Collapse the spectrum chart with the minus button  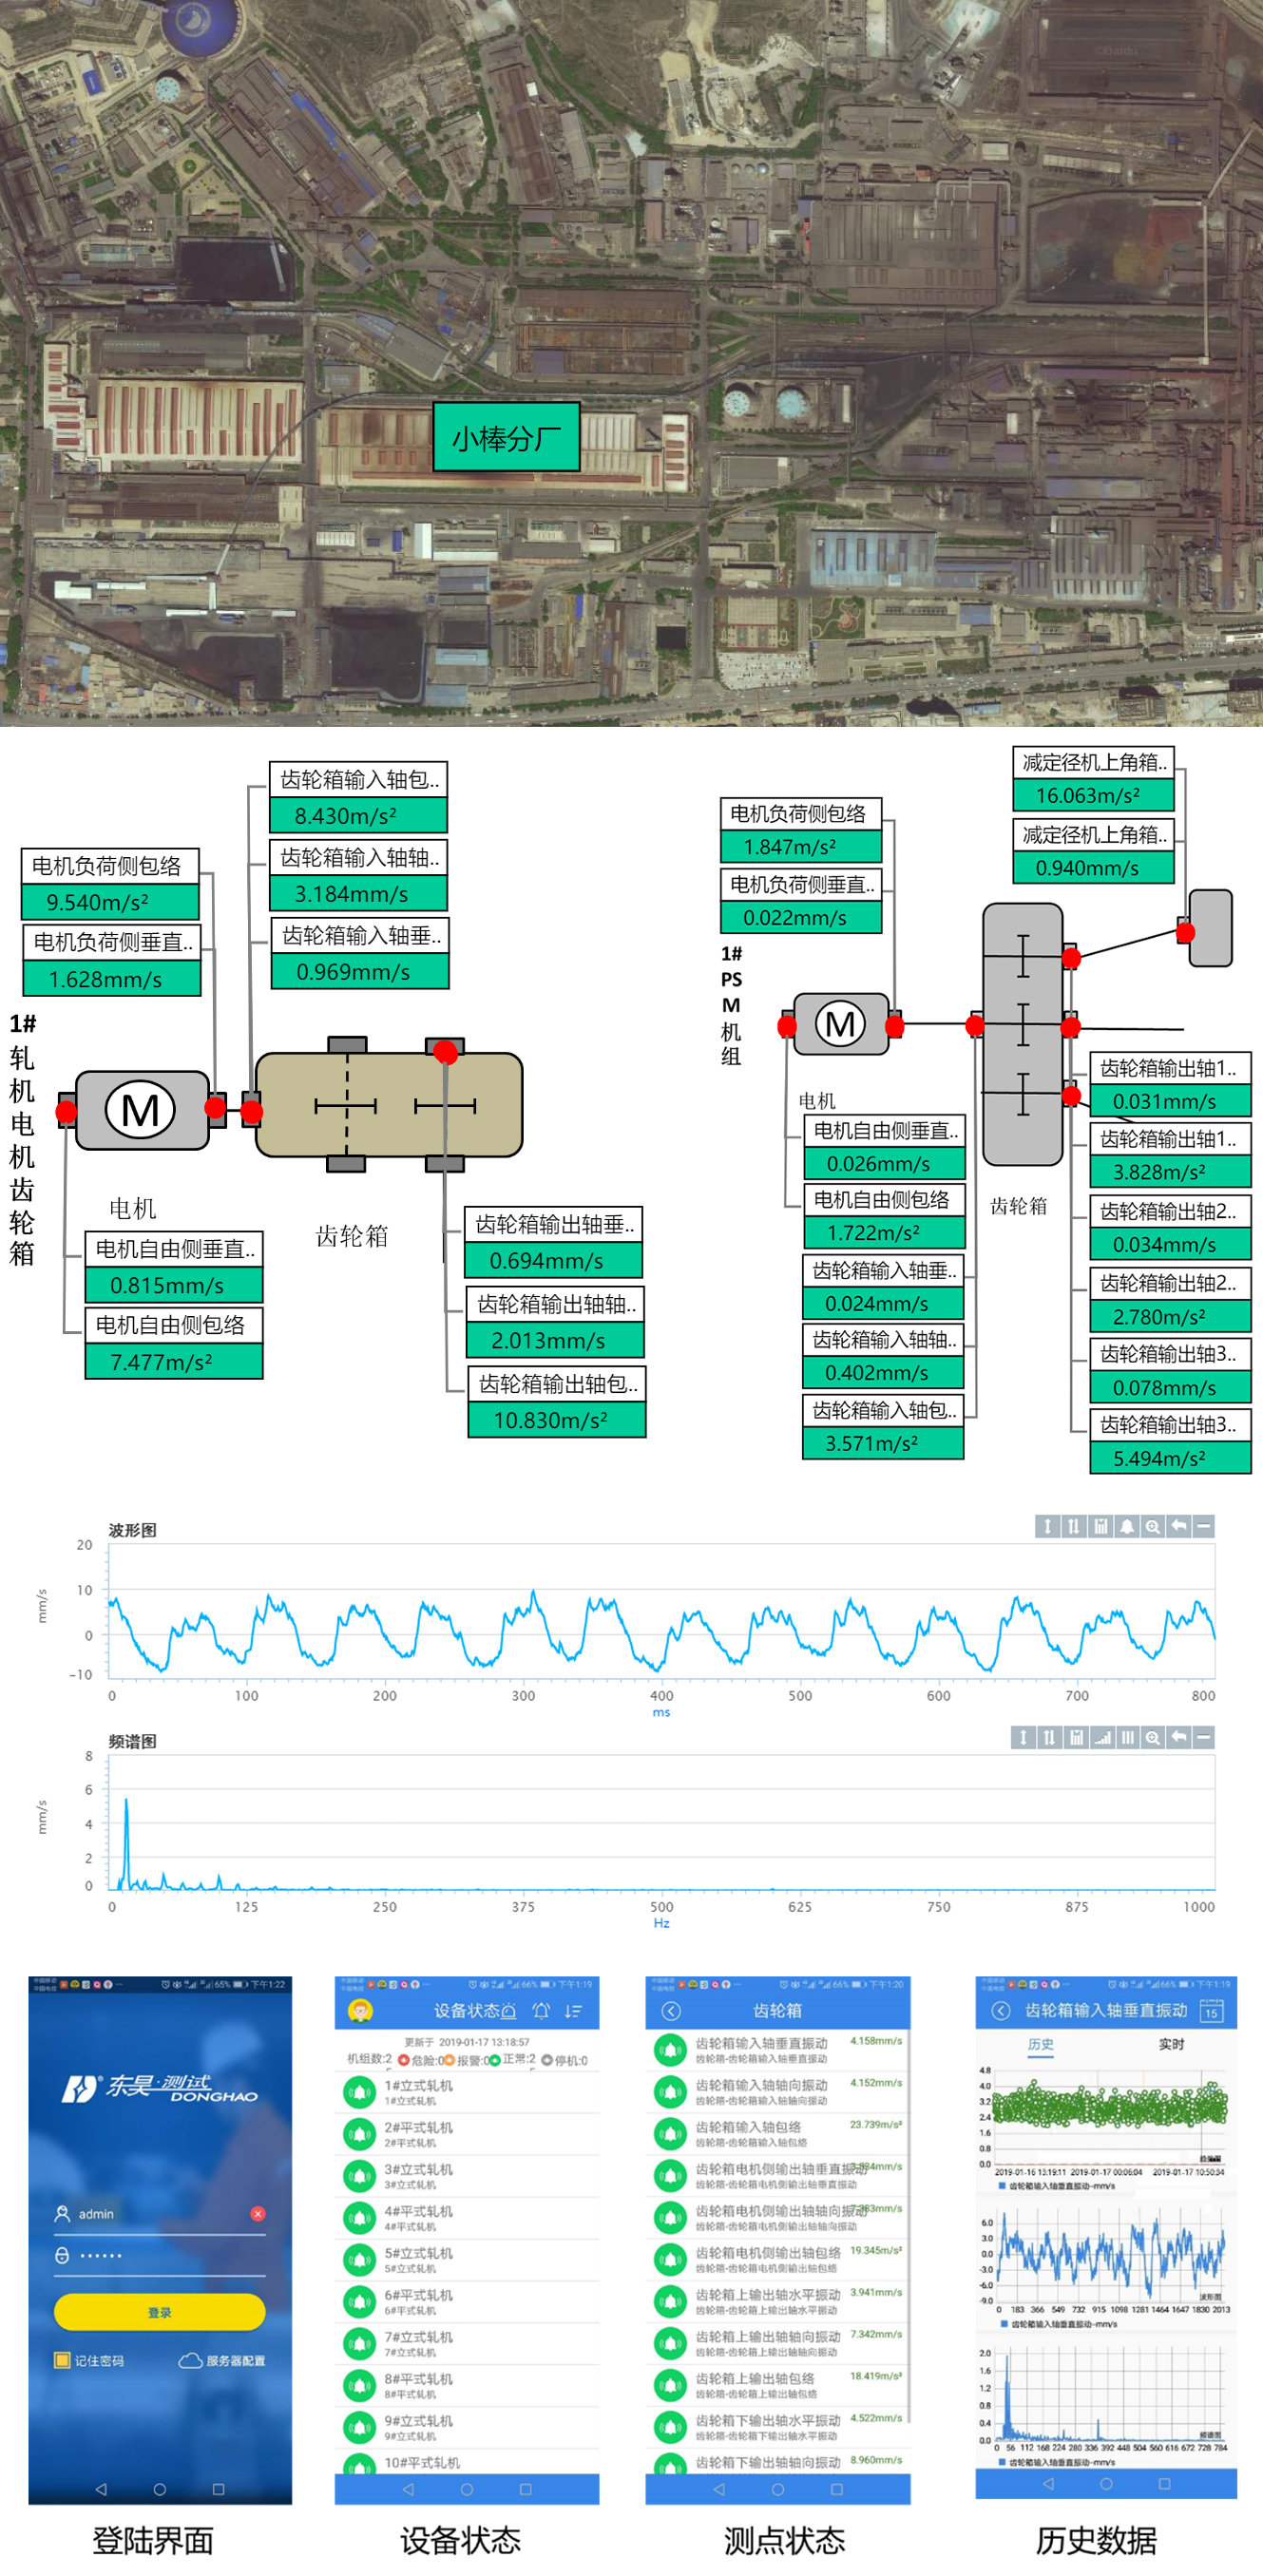point(1204,1737)
